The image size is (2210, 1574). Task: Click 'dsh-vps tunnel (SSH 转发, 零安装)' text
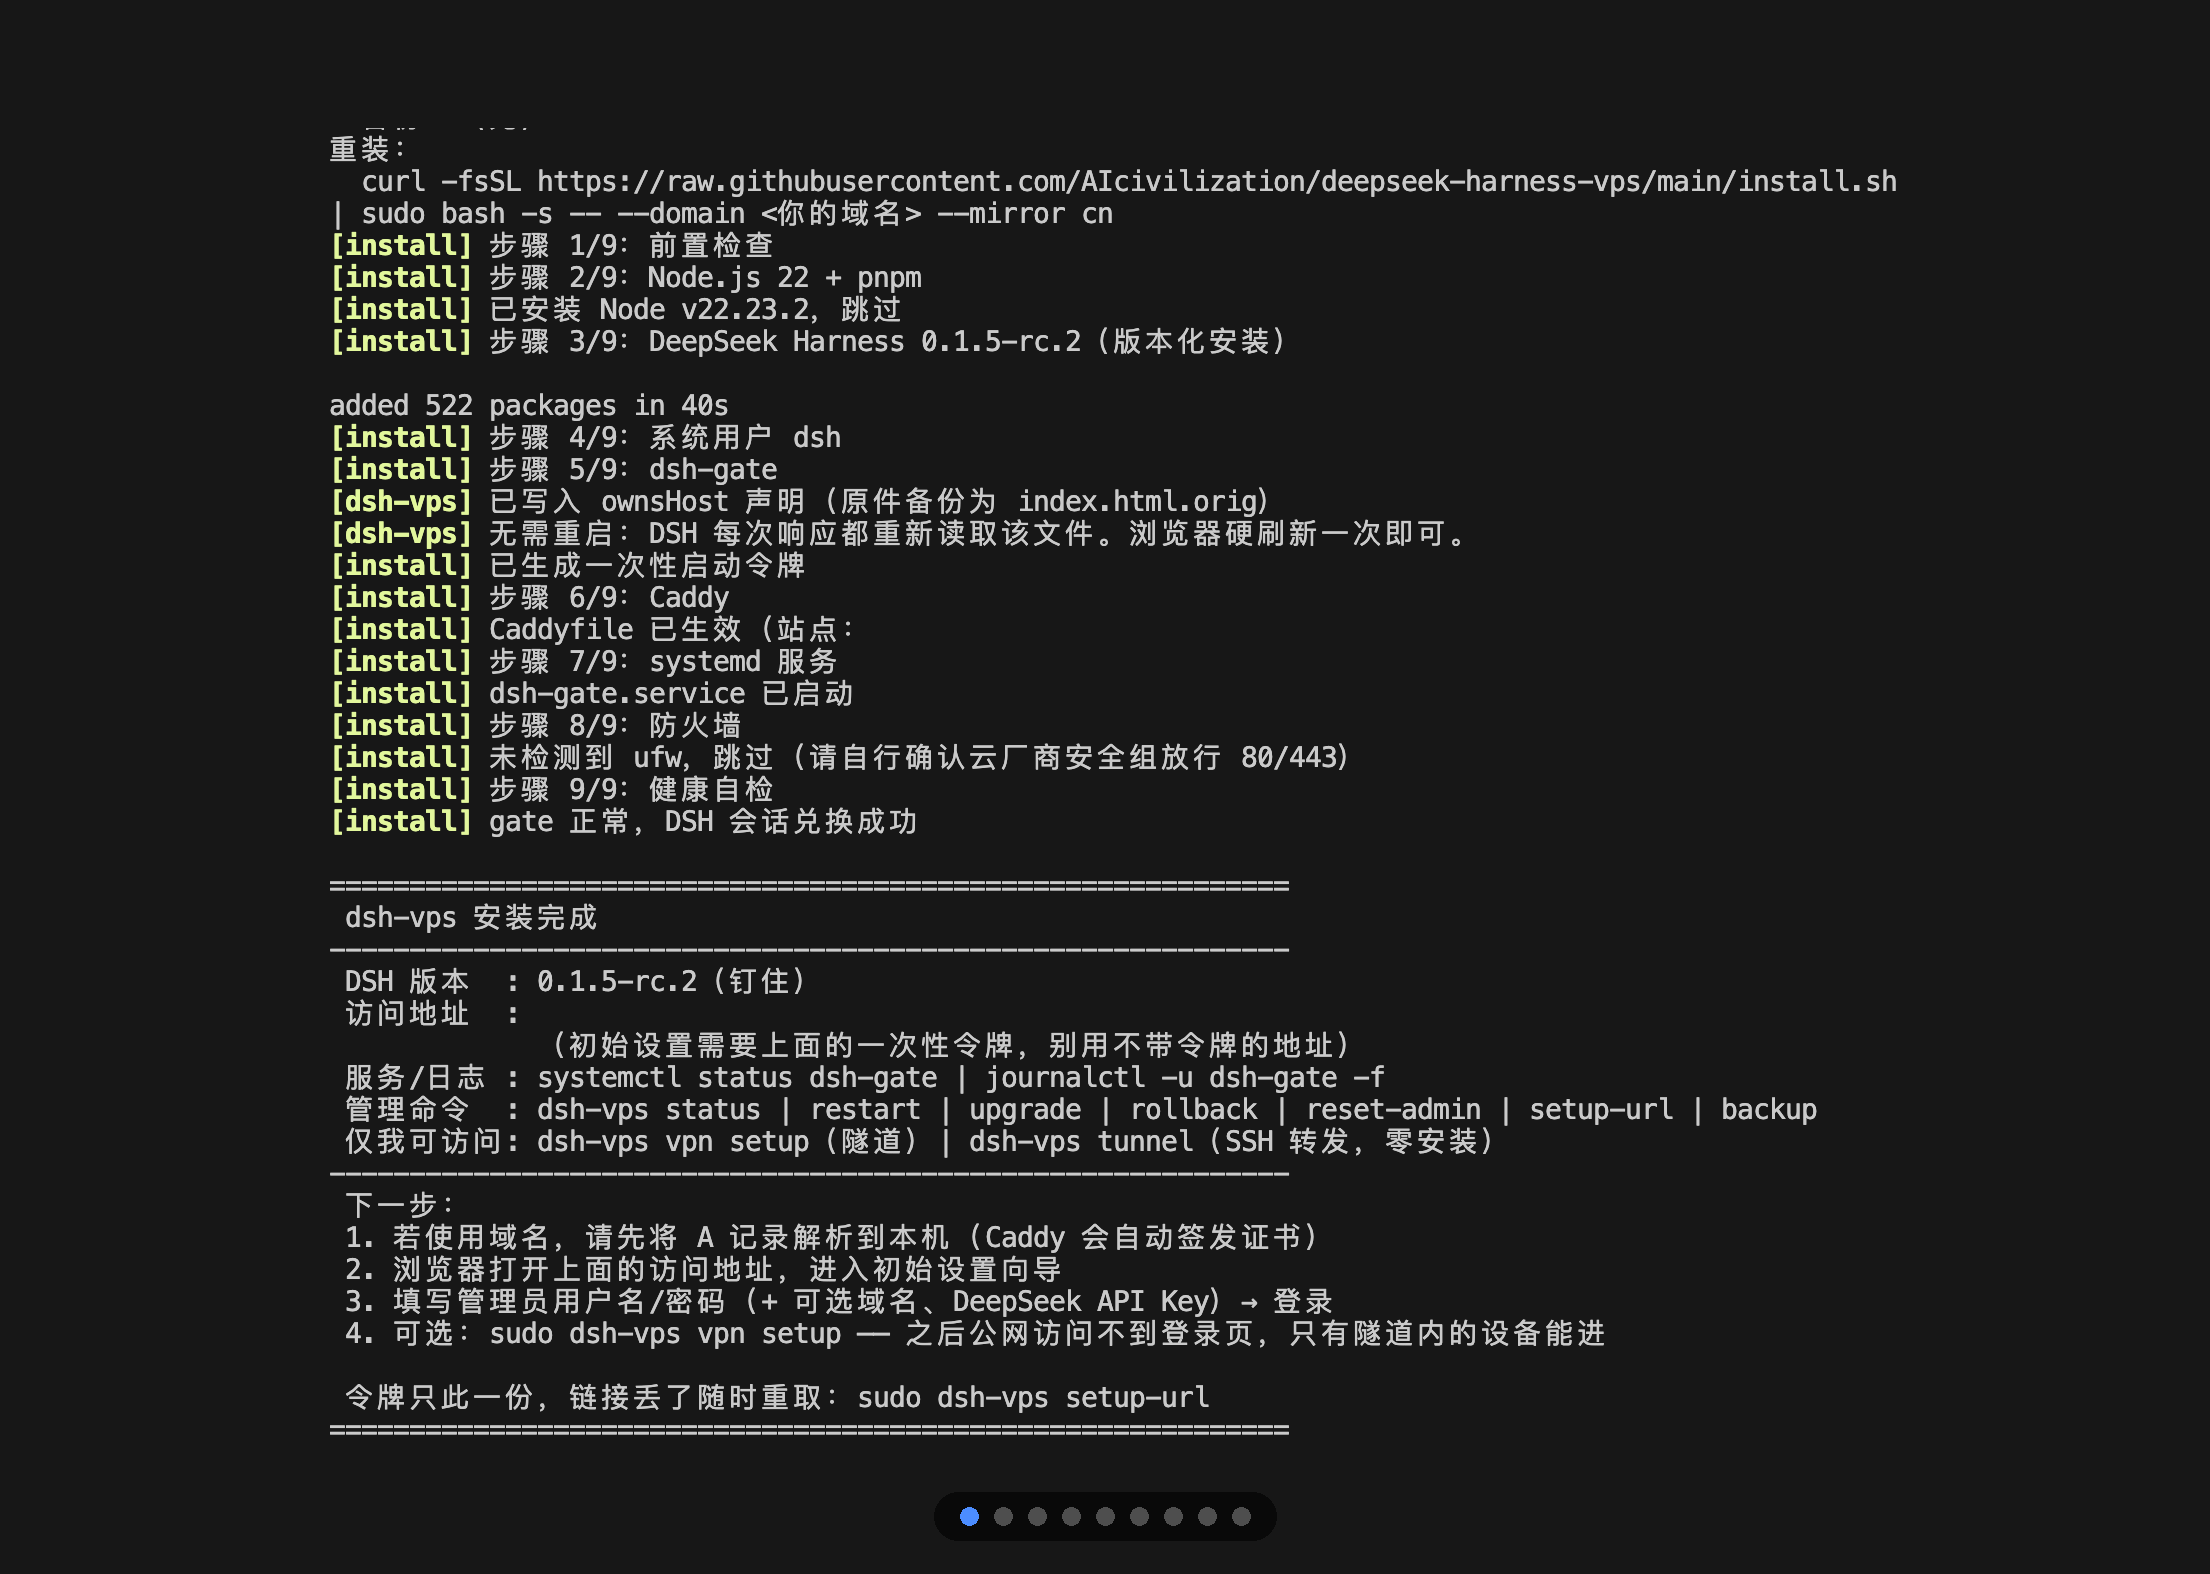point(1232,1141)
